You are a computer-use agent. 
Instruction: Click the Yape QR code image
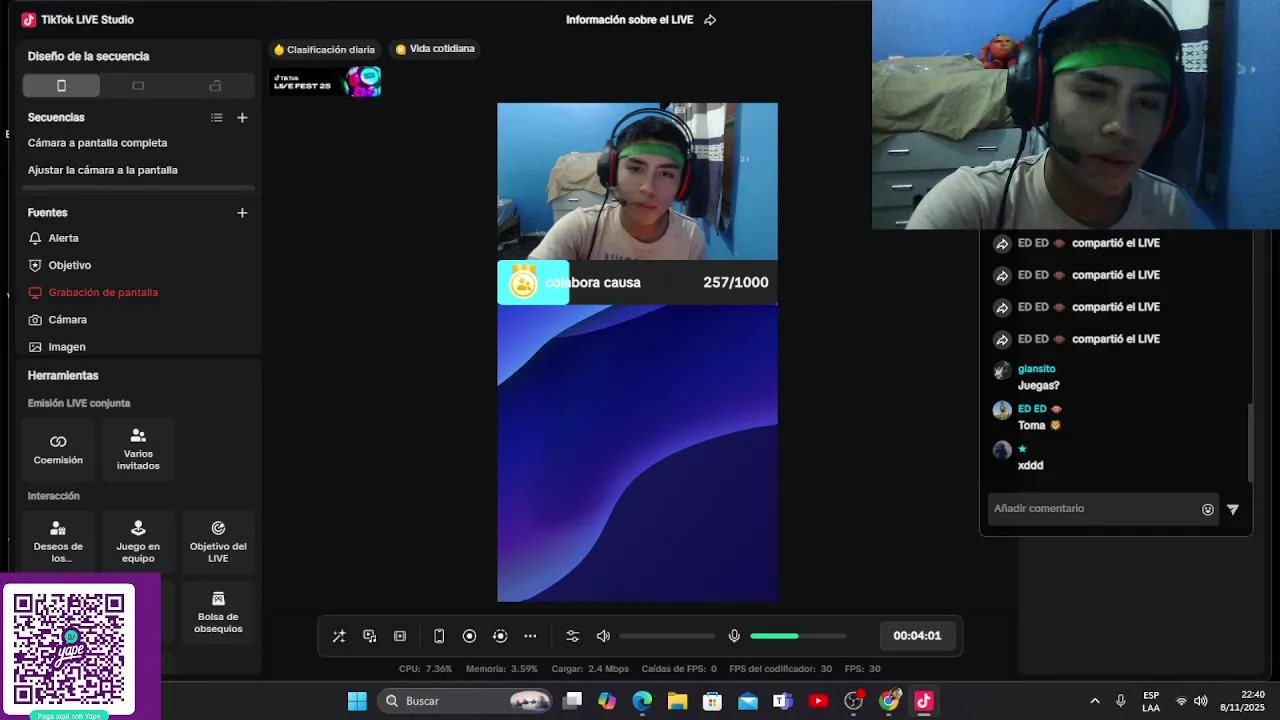point(70,649)
